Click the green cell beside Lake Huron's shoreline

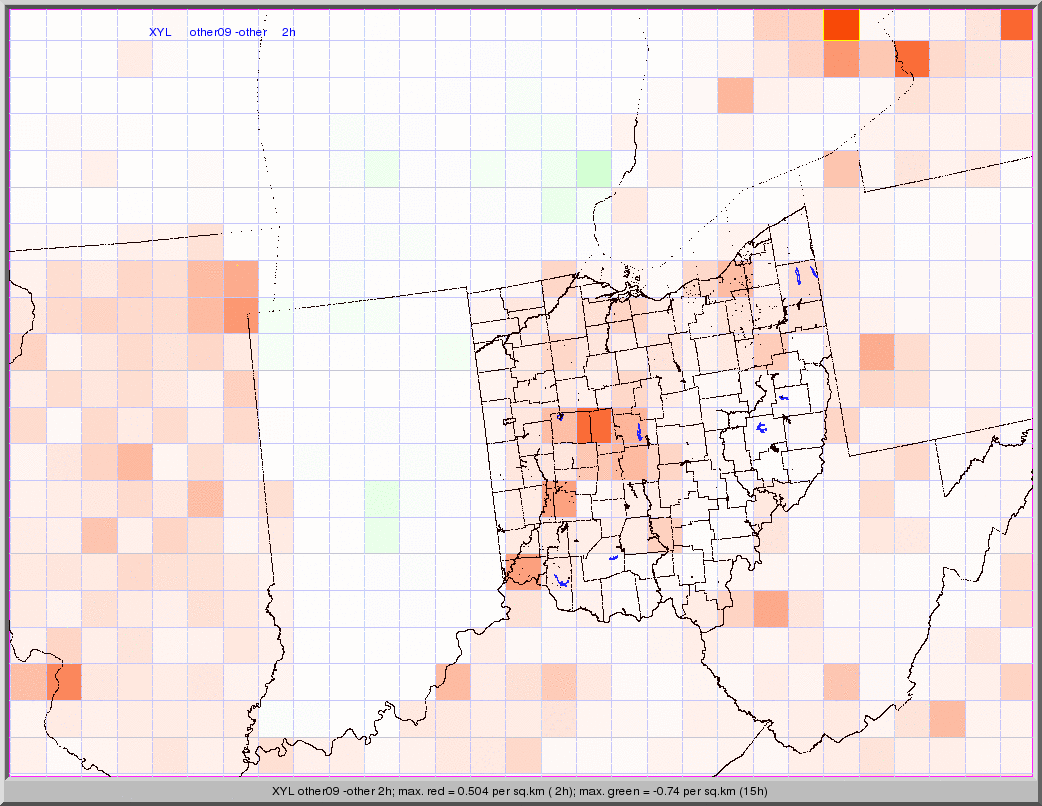(594, 169)
